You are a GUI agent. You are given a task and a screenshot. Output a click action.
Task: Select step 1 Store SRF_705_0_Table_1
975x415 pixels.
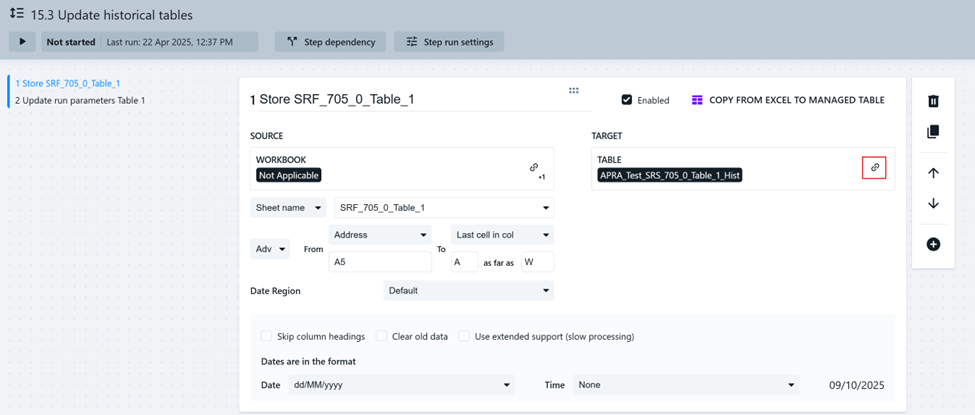tap(68, 84)
